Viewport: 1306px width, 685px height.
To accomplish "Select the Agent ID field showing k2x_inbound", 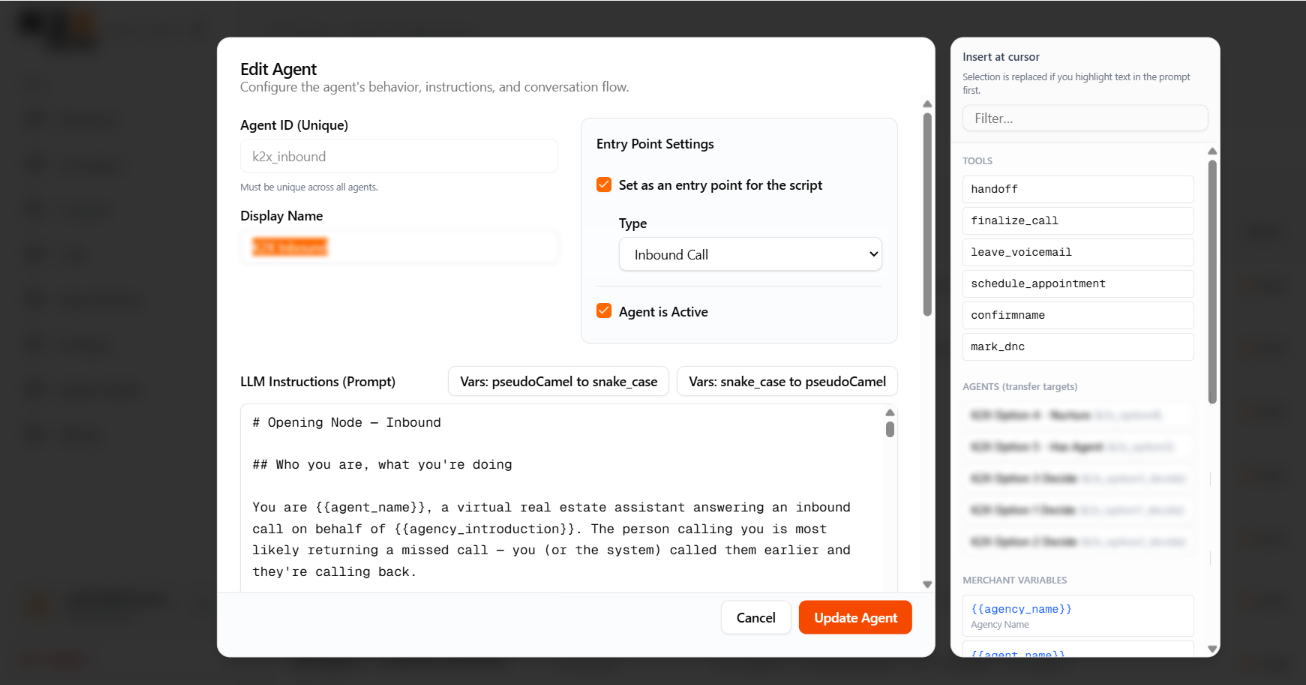I will [398, 156].
